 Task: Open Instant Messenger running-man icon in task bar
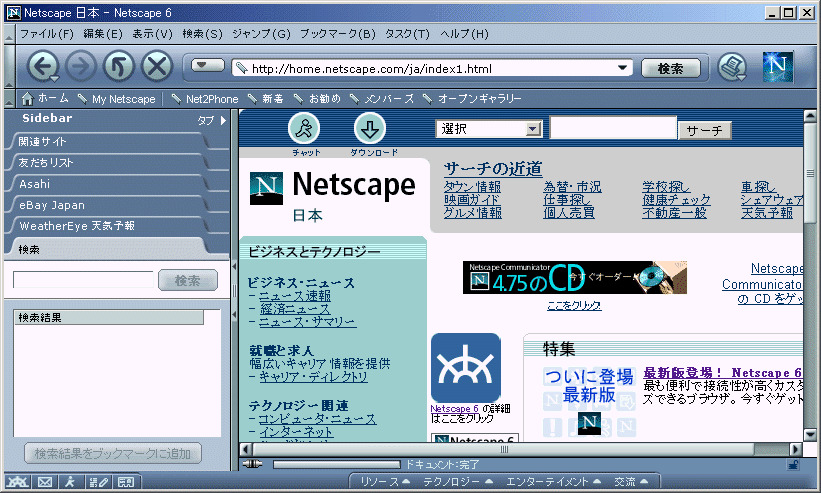(70, 482)
